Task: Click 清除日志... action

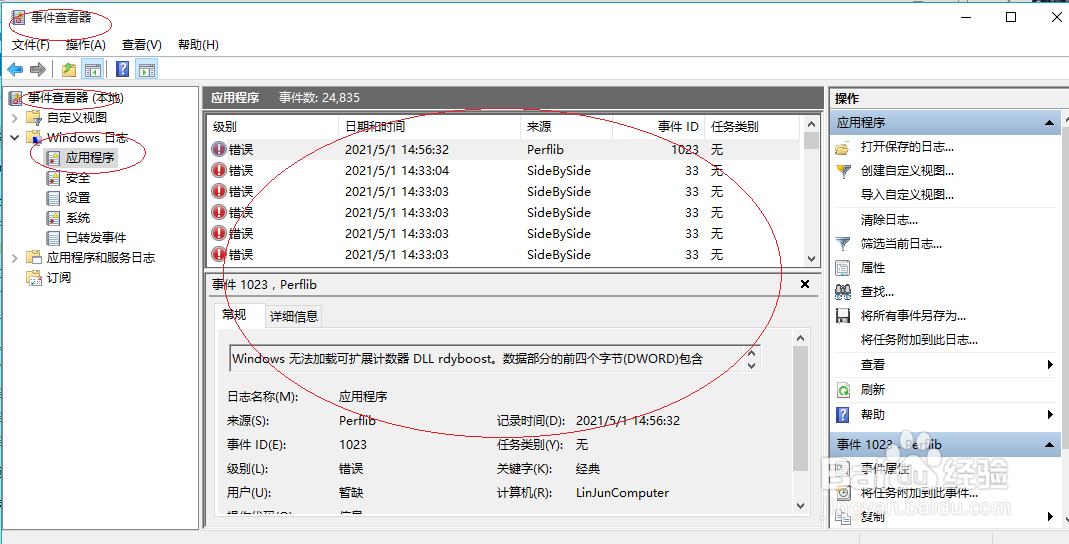Action: [x=889, y=220]
